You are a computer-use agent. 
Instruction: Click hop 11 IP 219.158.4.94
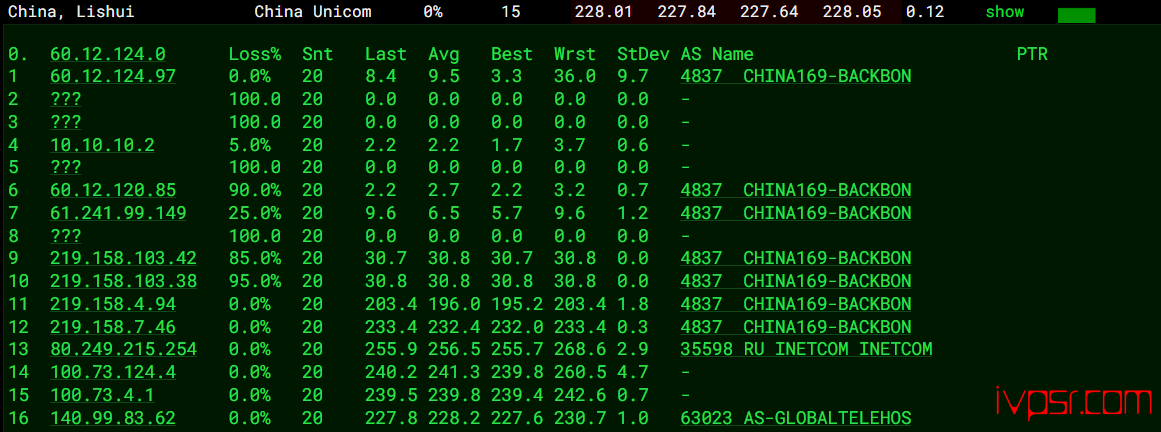113,304
